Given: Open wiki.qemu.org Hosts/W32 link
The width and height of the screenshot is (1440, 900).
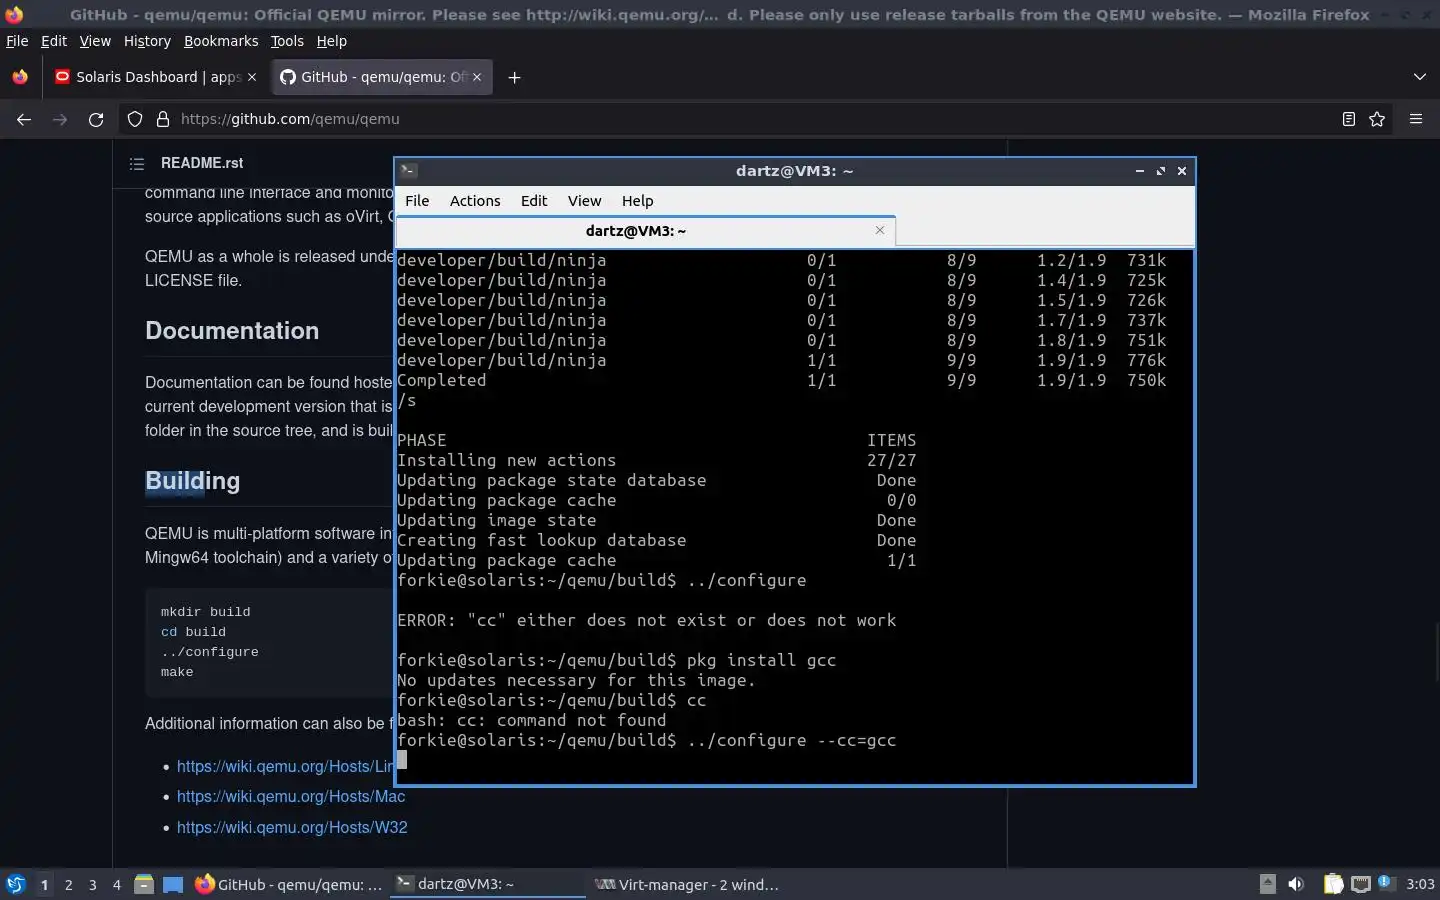Looking at the screenshot, I should click(292, 828).
